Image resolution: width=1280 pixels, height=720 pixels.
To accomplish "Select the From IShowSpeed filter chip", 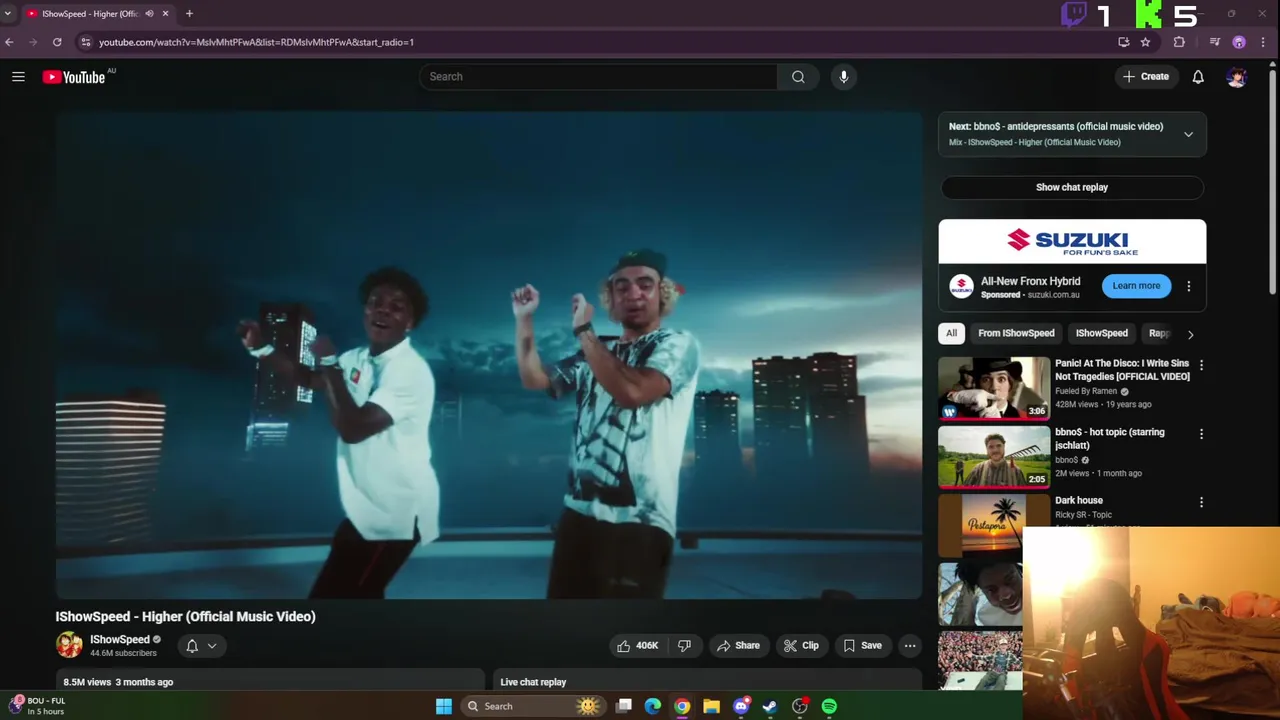I will tap(1016, 333).
